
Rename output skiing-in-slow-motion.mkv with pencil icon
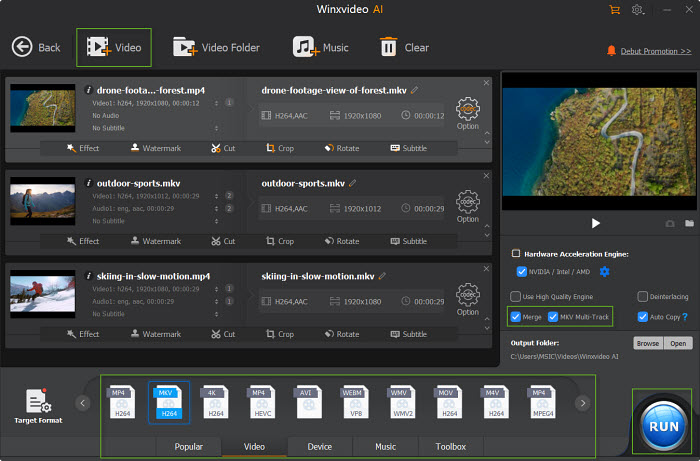382,276
